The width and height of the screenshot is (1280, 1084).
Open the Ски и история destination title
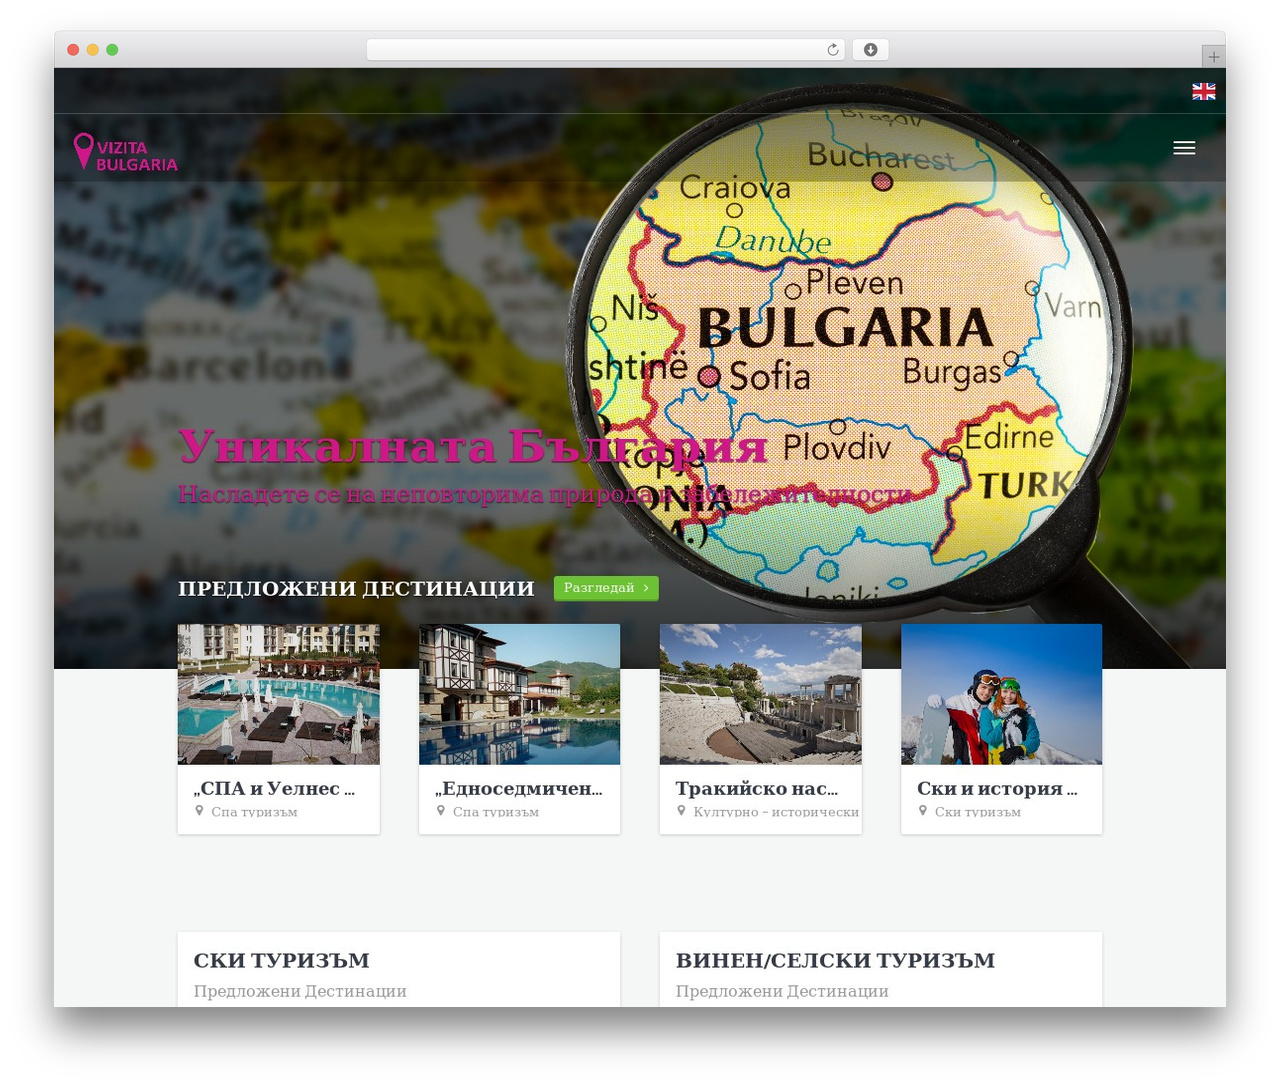click(x=997, y=788)
